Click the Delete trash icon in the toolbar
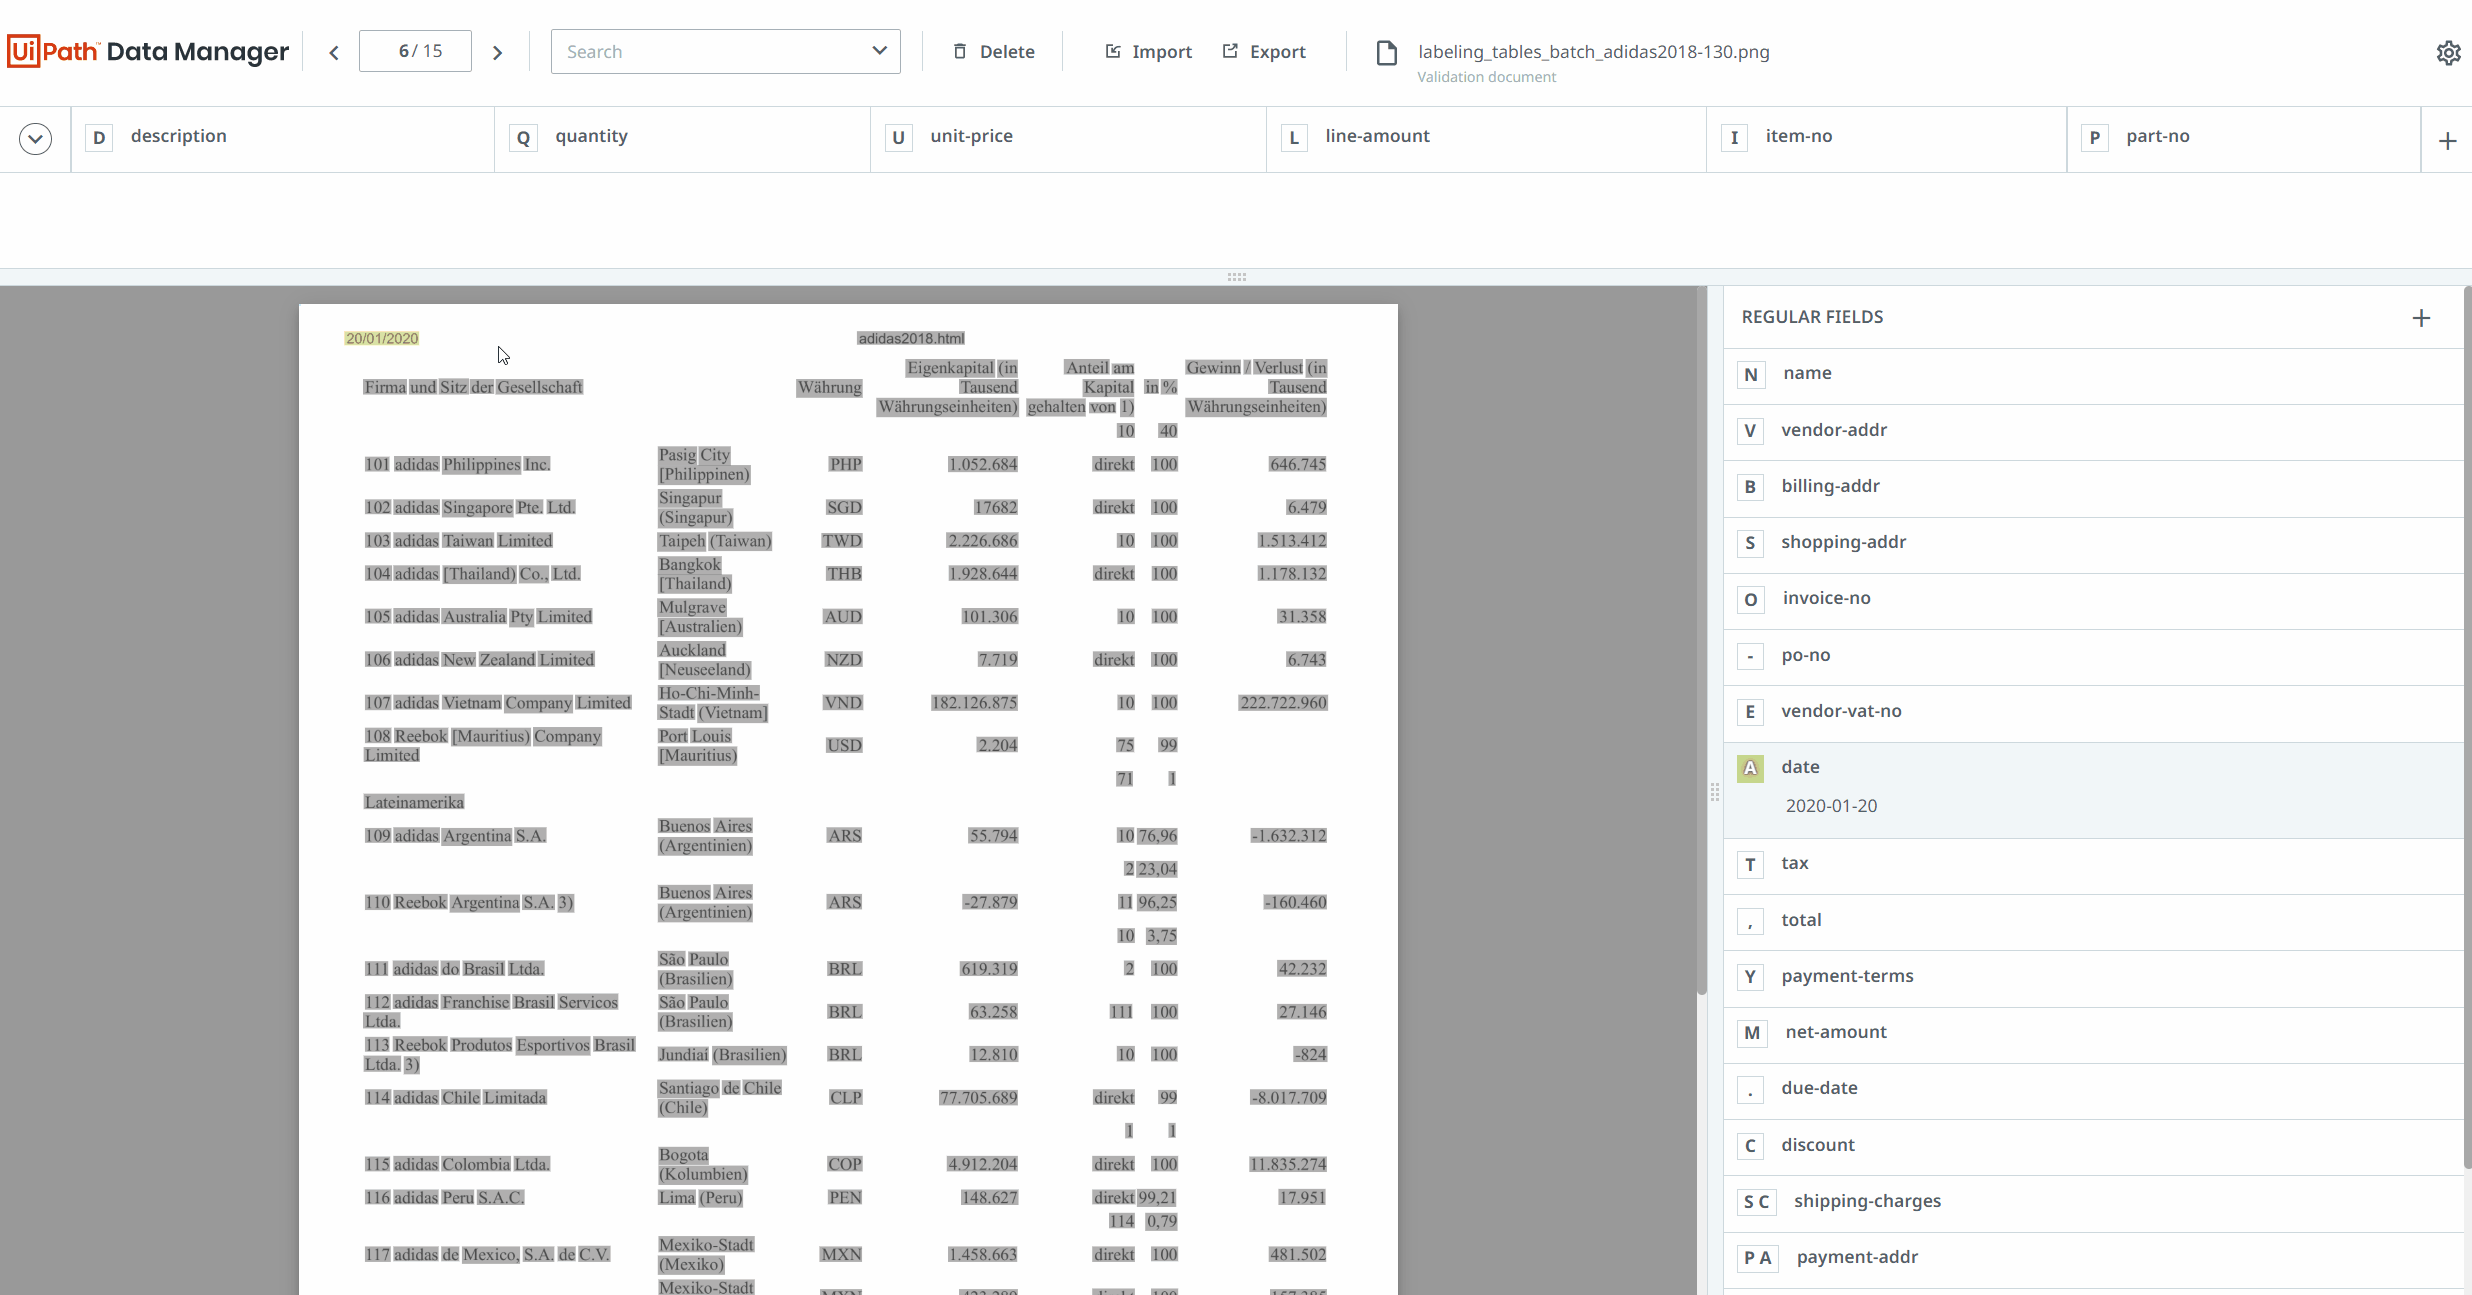2472x1295 pixels. click(x=959, y=50)
